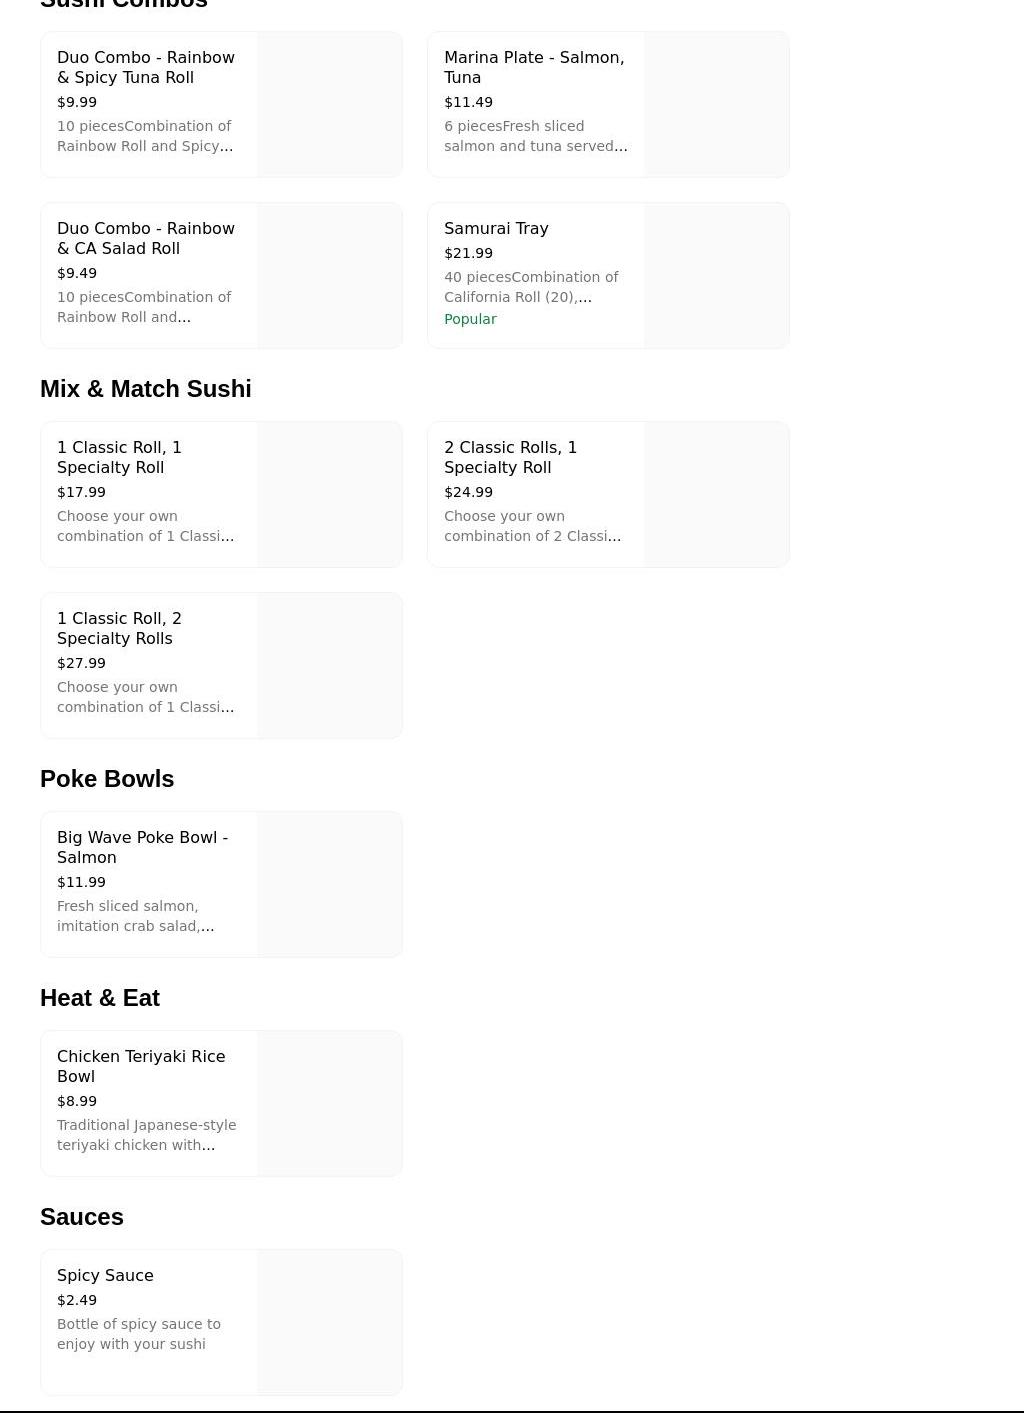Click the $27.99 price label
This screenshot has height=1413, width=1024.
tap(81, 663)
